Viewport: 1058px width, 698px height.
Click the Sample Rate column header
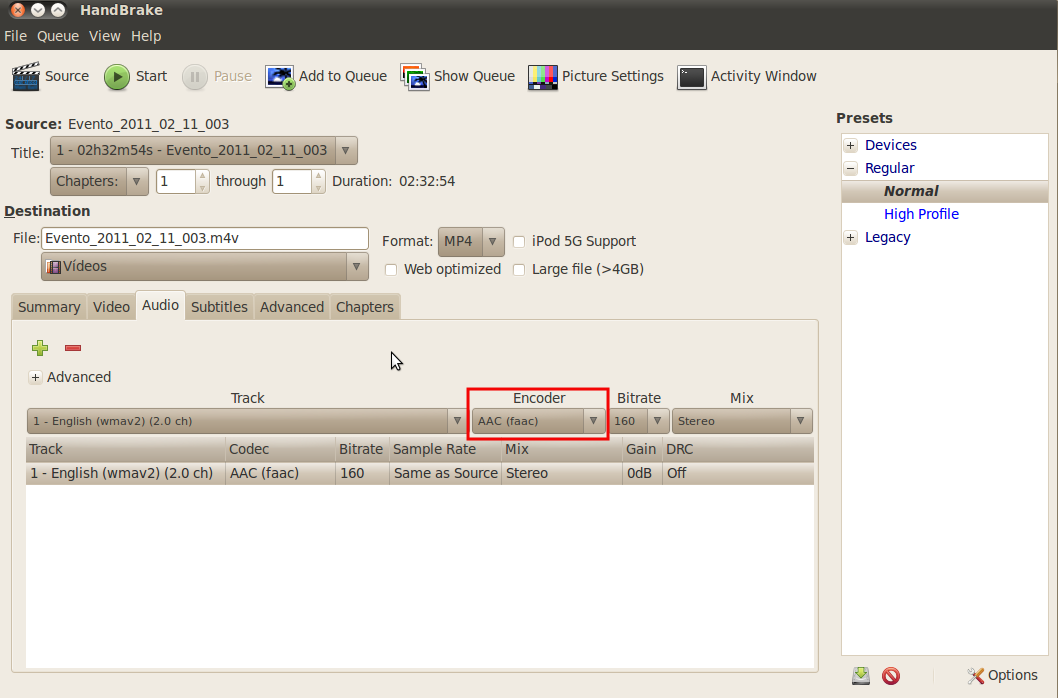point(445,450)
